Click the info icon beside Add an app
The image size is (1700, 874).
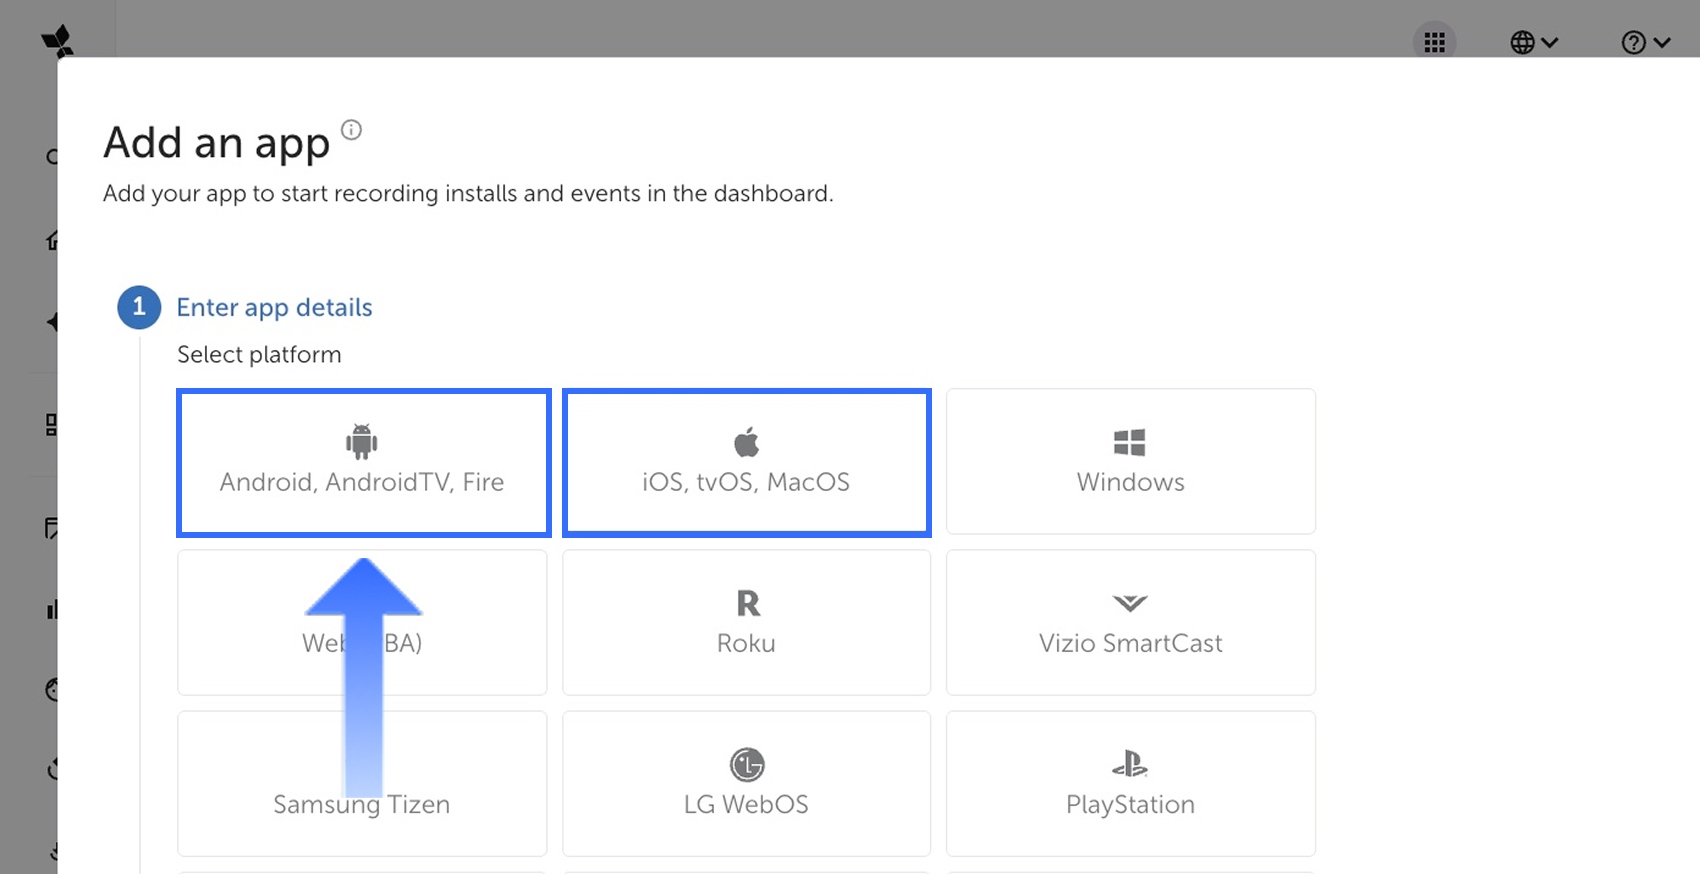351,130
